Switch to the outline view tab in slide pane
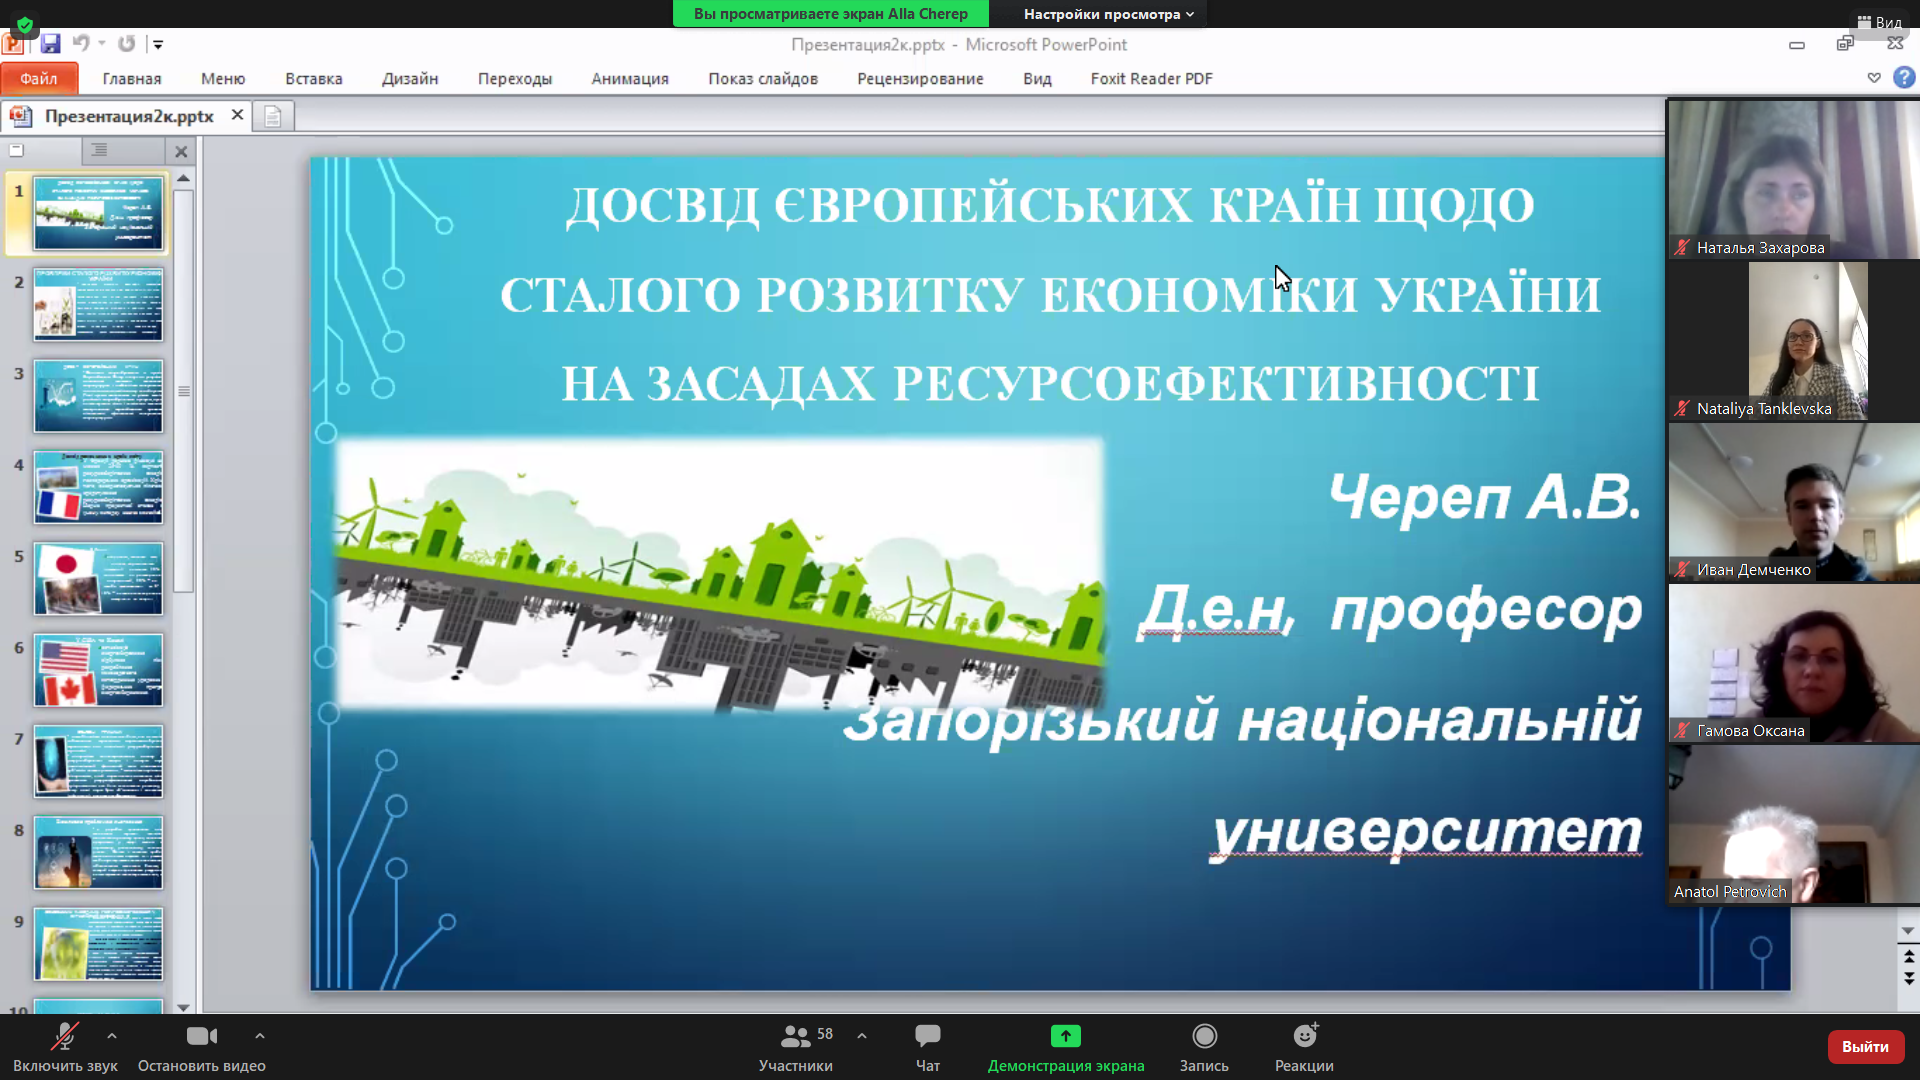This screenshot has height=1080, width=1920. [99, 151]
